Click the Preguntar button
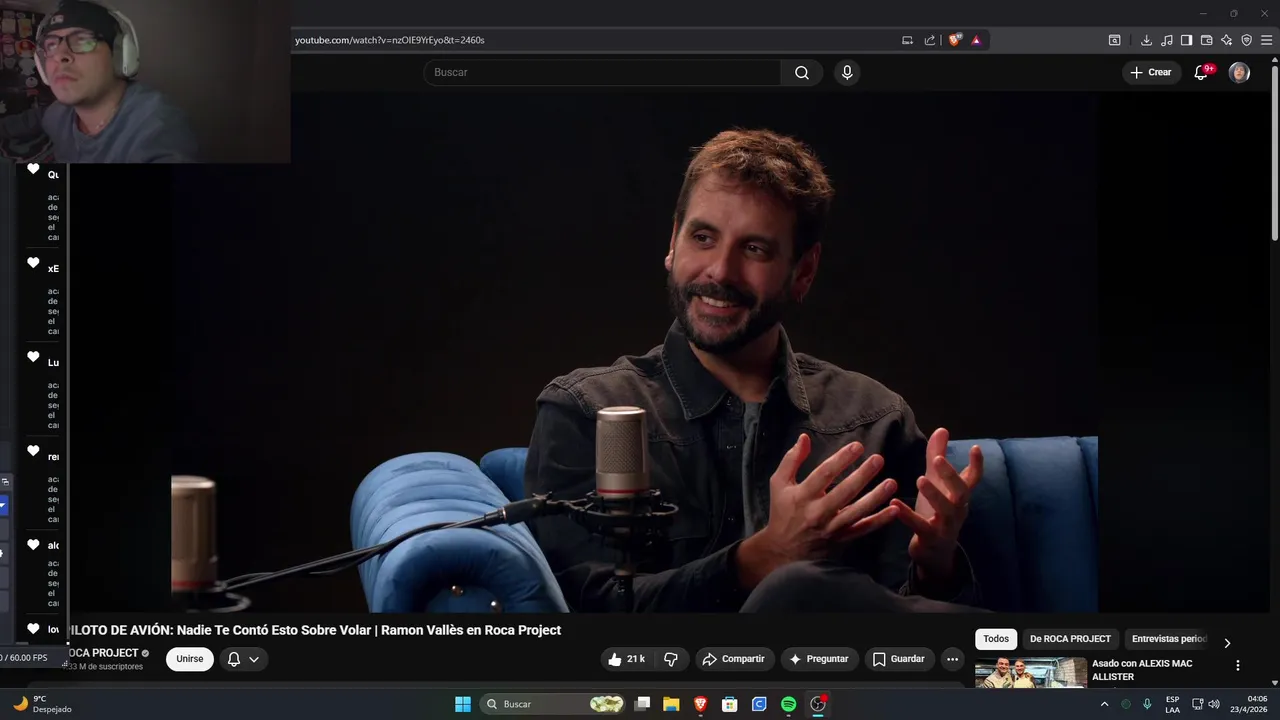This screenshot has width=1280, height=720. pyautogui.click(x=819, y=659)
